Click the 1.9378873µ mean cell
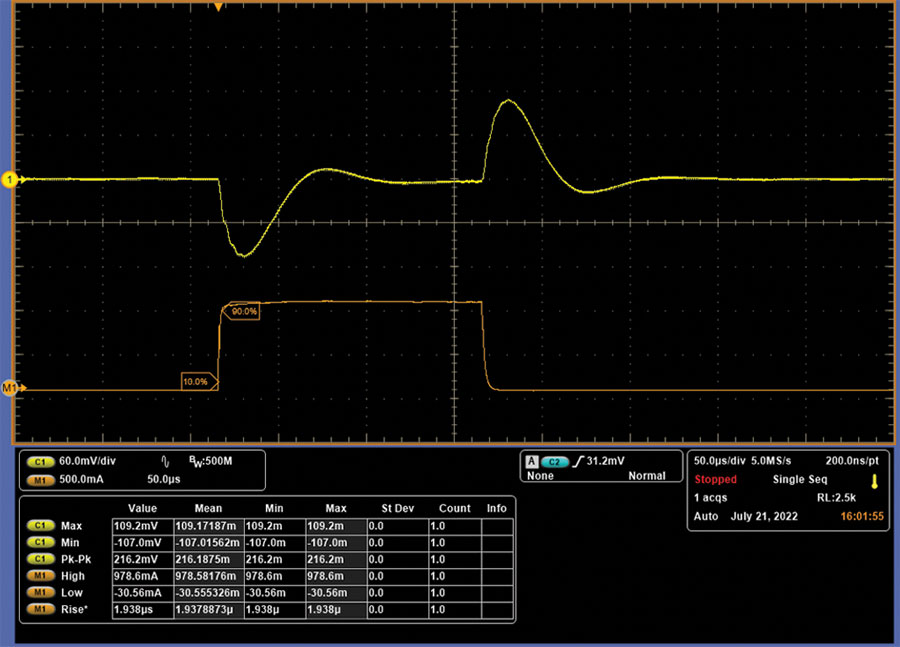The image size is (900, 647). (209, 609)
